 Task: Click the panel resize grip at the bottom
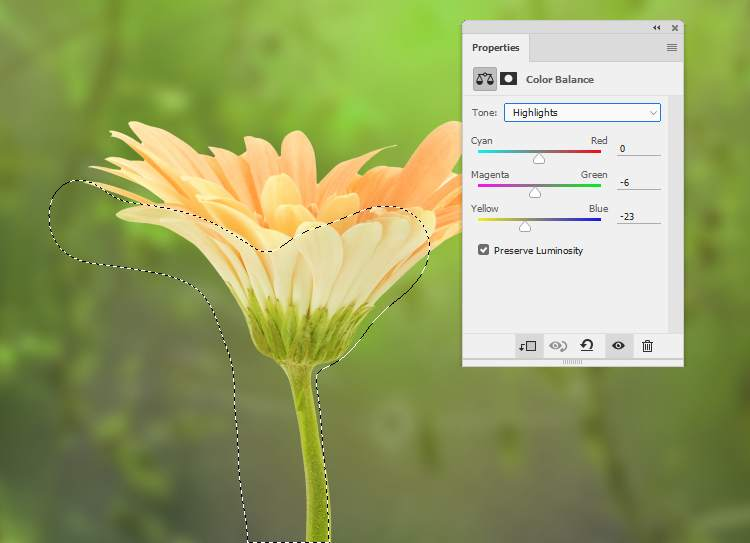coord(573,362)
